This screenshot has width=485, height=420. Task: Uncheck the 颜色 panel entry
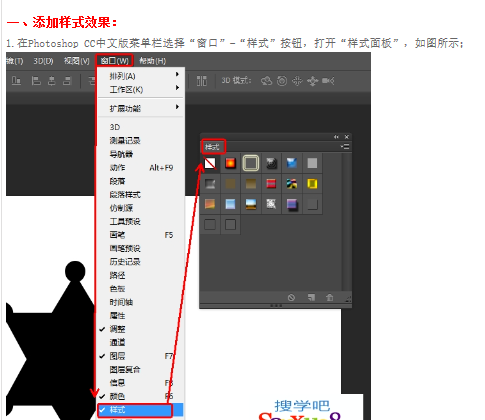[x=140, y=396]
